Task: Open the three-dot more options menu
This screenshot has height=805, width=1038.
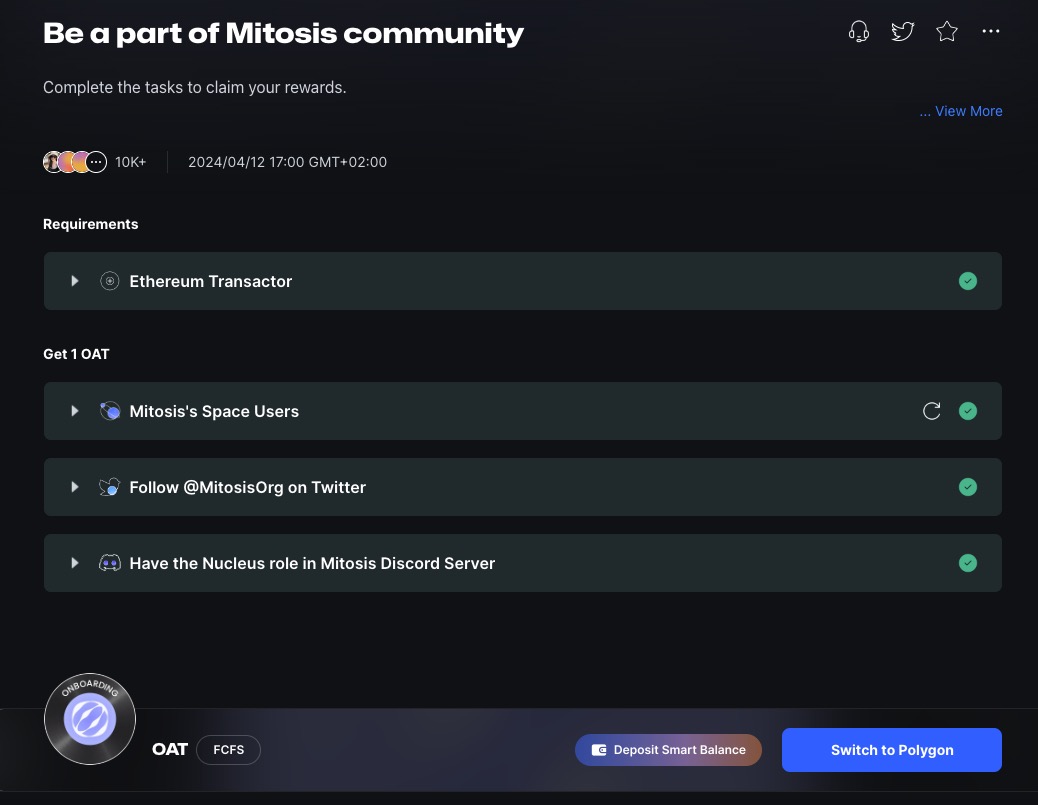Action: [x=990, y=32]
